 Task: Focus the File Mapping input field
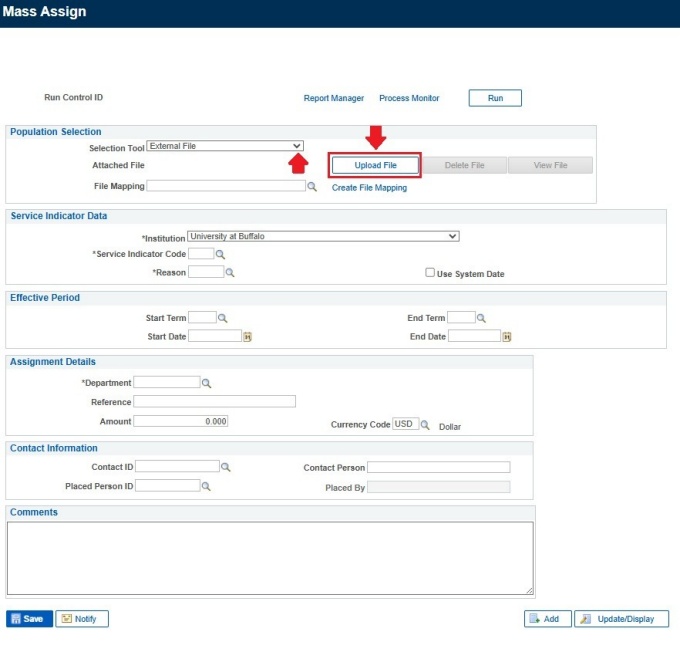click(x=226, y=186)
